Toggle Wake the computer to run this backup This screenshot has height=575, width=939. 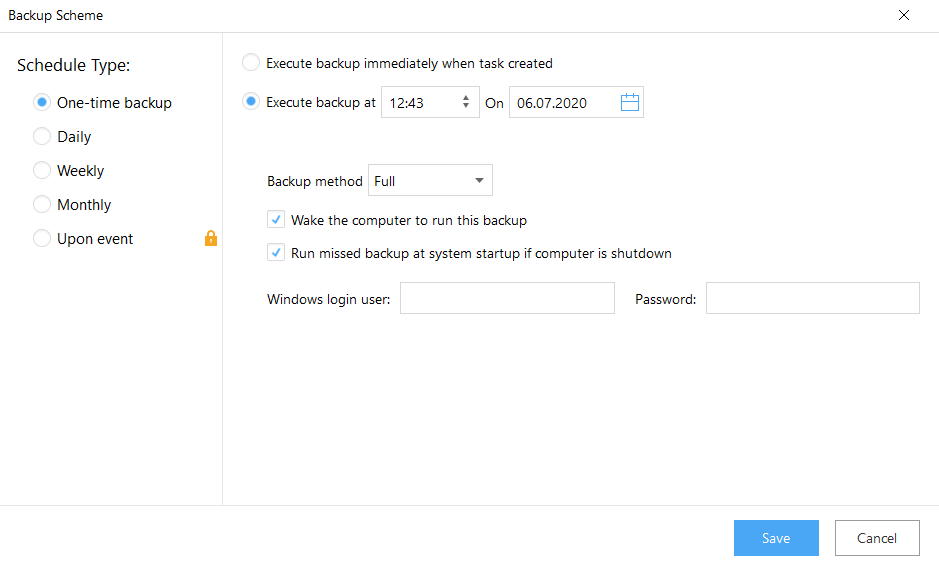(x=276, y=219)
